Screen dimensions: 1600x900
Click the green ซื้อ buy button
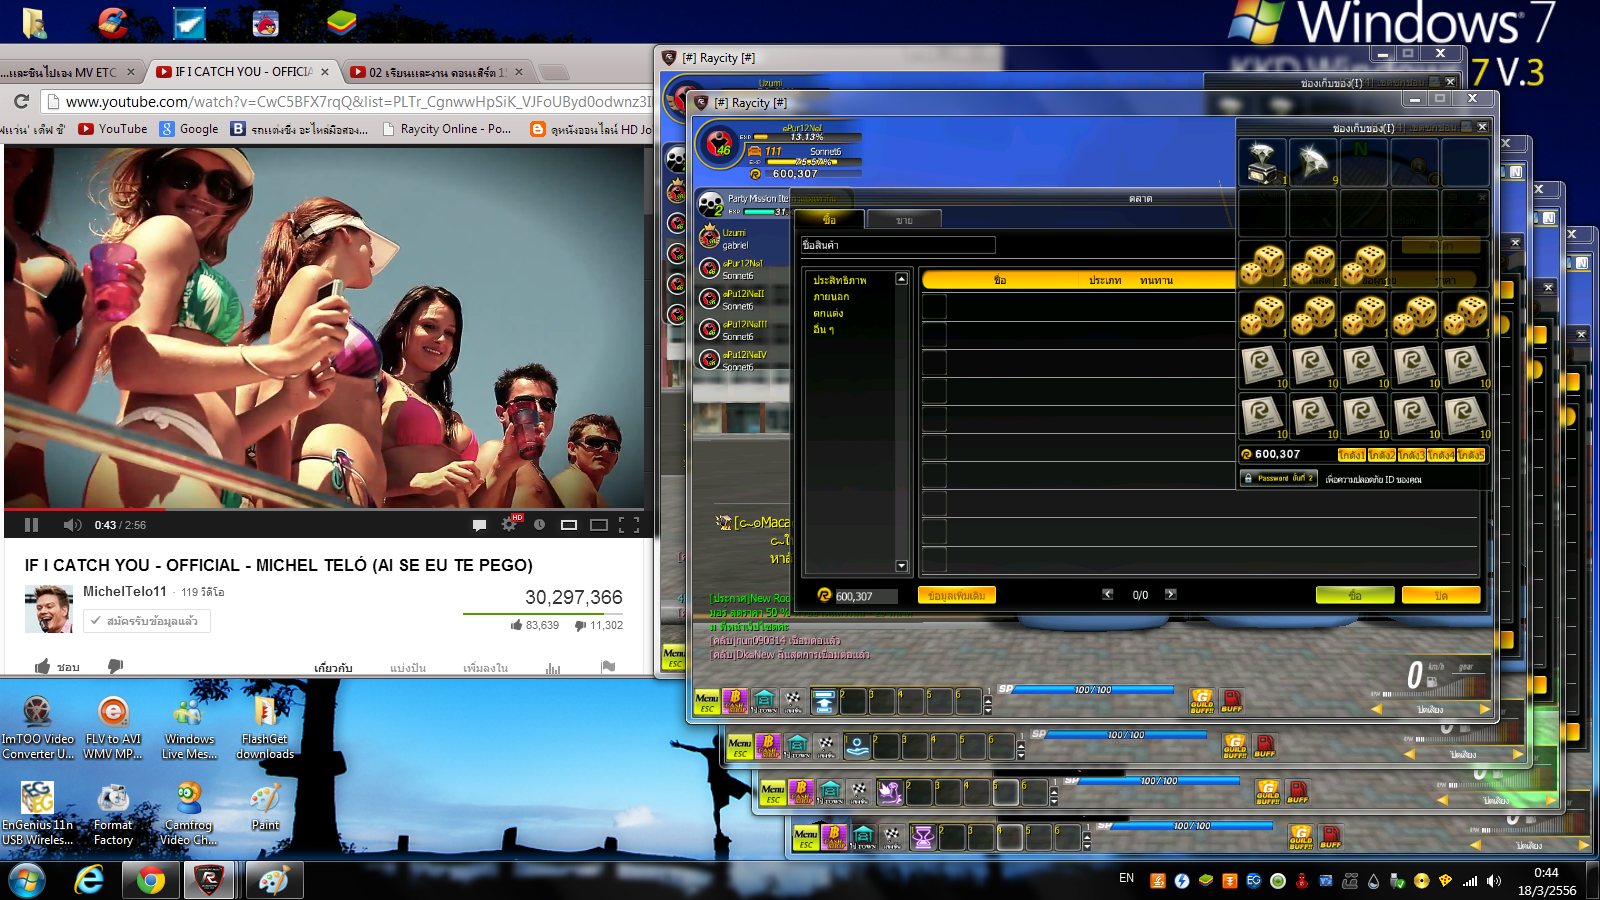click(1355, 595)
